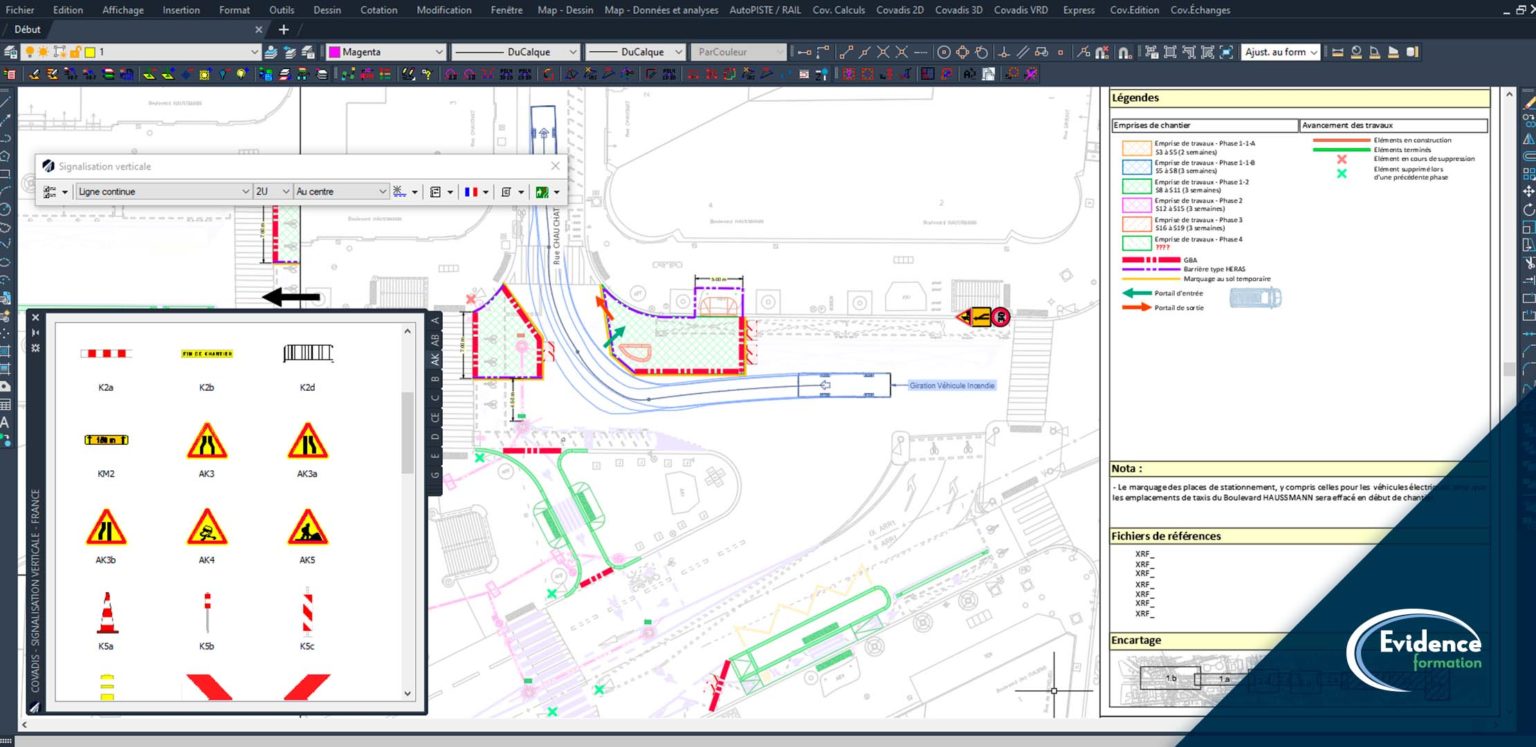The height and width of the screenshot is (747, 1536).
Task: Expand the 'Ligne continue' dropdown
Action: coord(245,192)
